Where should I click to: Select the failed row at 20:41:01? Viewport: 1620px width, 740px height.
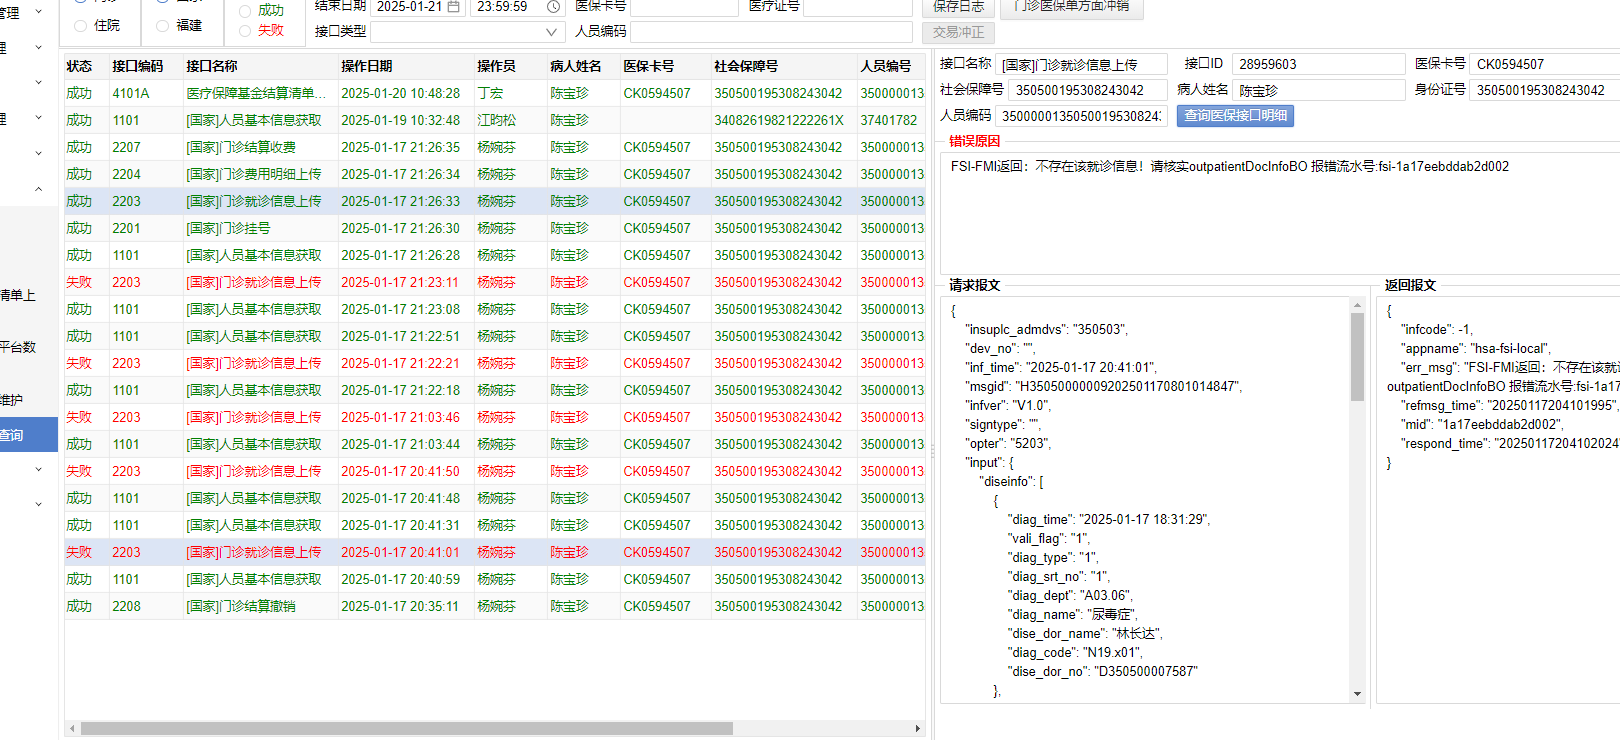pyautogui.click(x=495, y=552)
